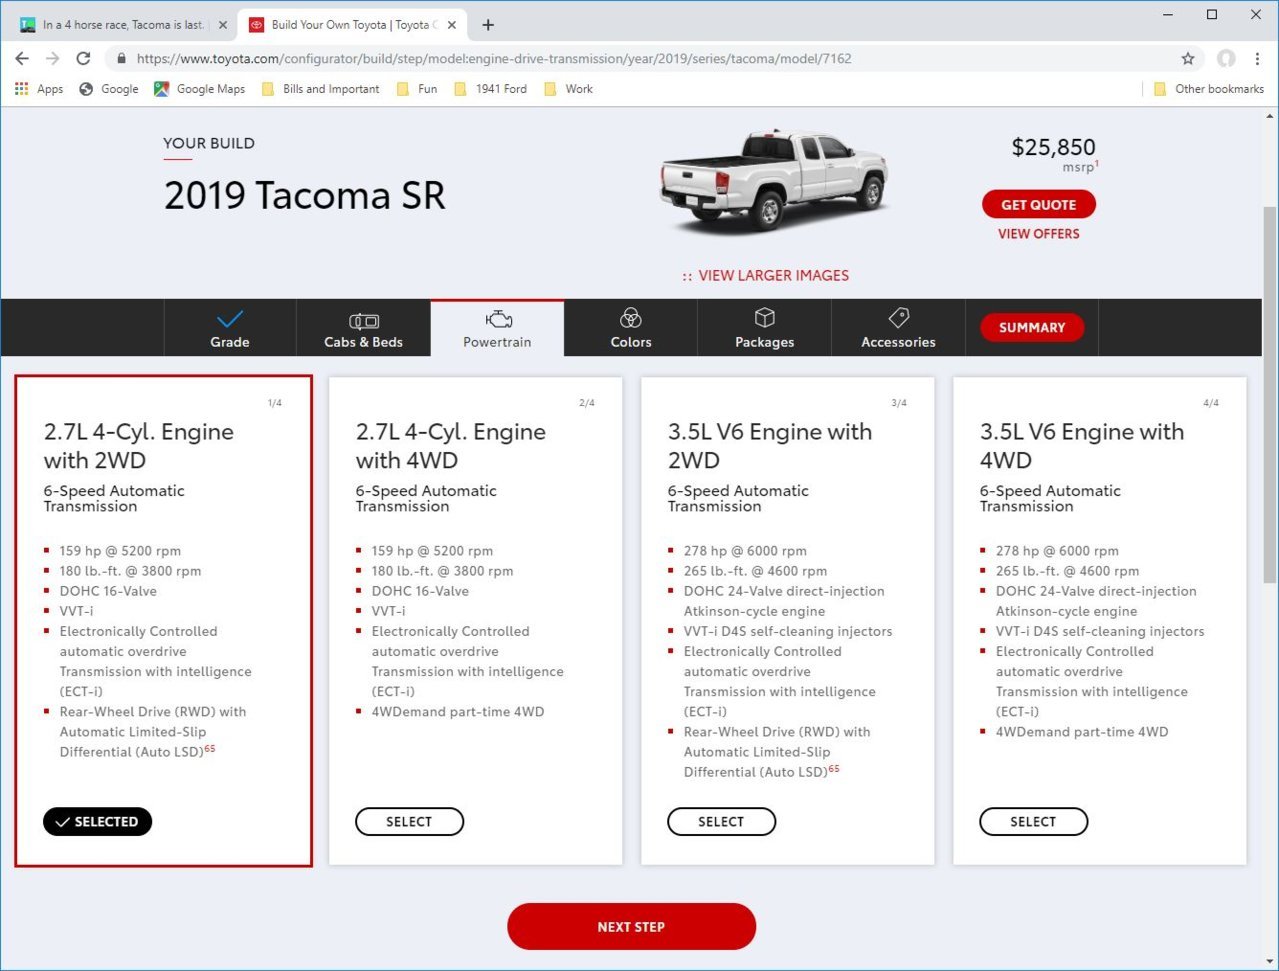This screenshot has height=971, width=1279.
Task: Click the SELECTED button on 2.7L 2WD
Action: click(98, 822)
